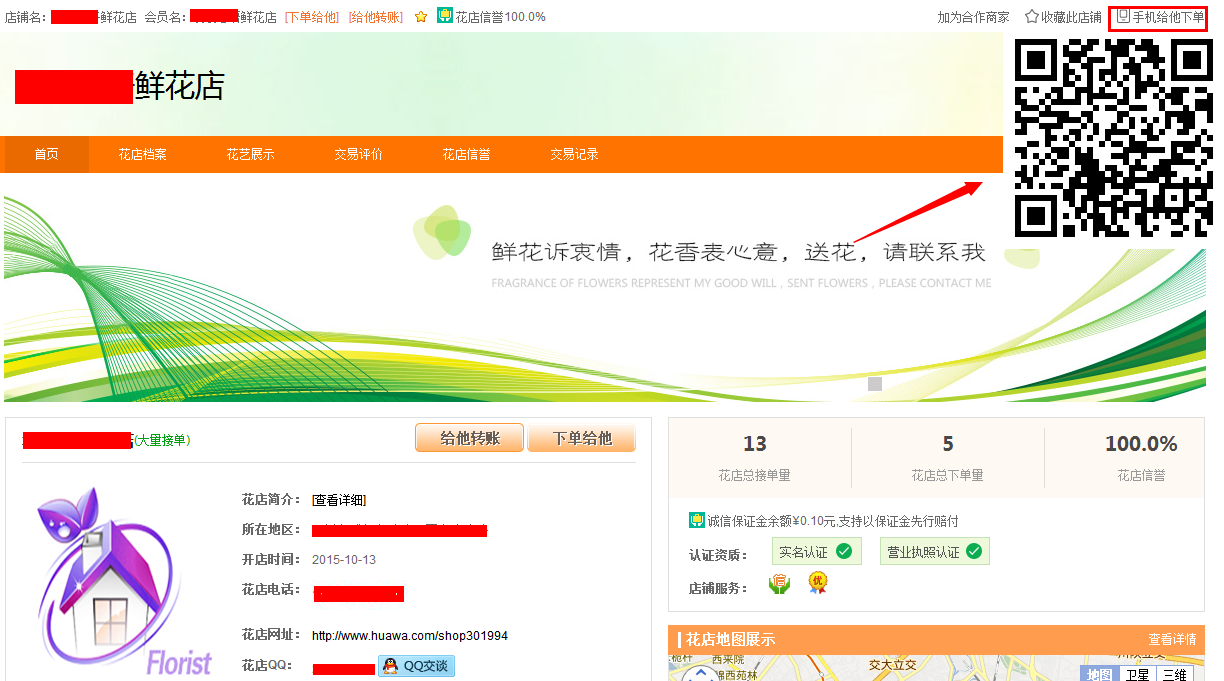This screenshot has width=1224, height=681.
Task: Click the green shop reputation badge icon
Action: click(x=445, y=16)
